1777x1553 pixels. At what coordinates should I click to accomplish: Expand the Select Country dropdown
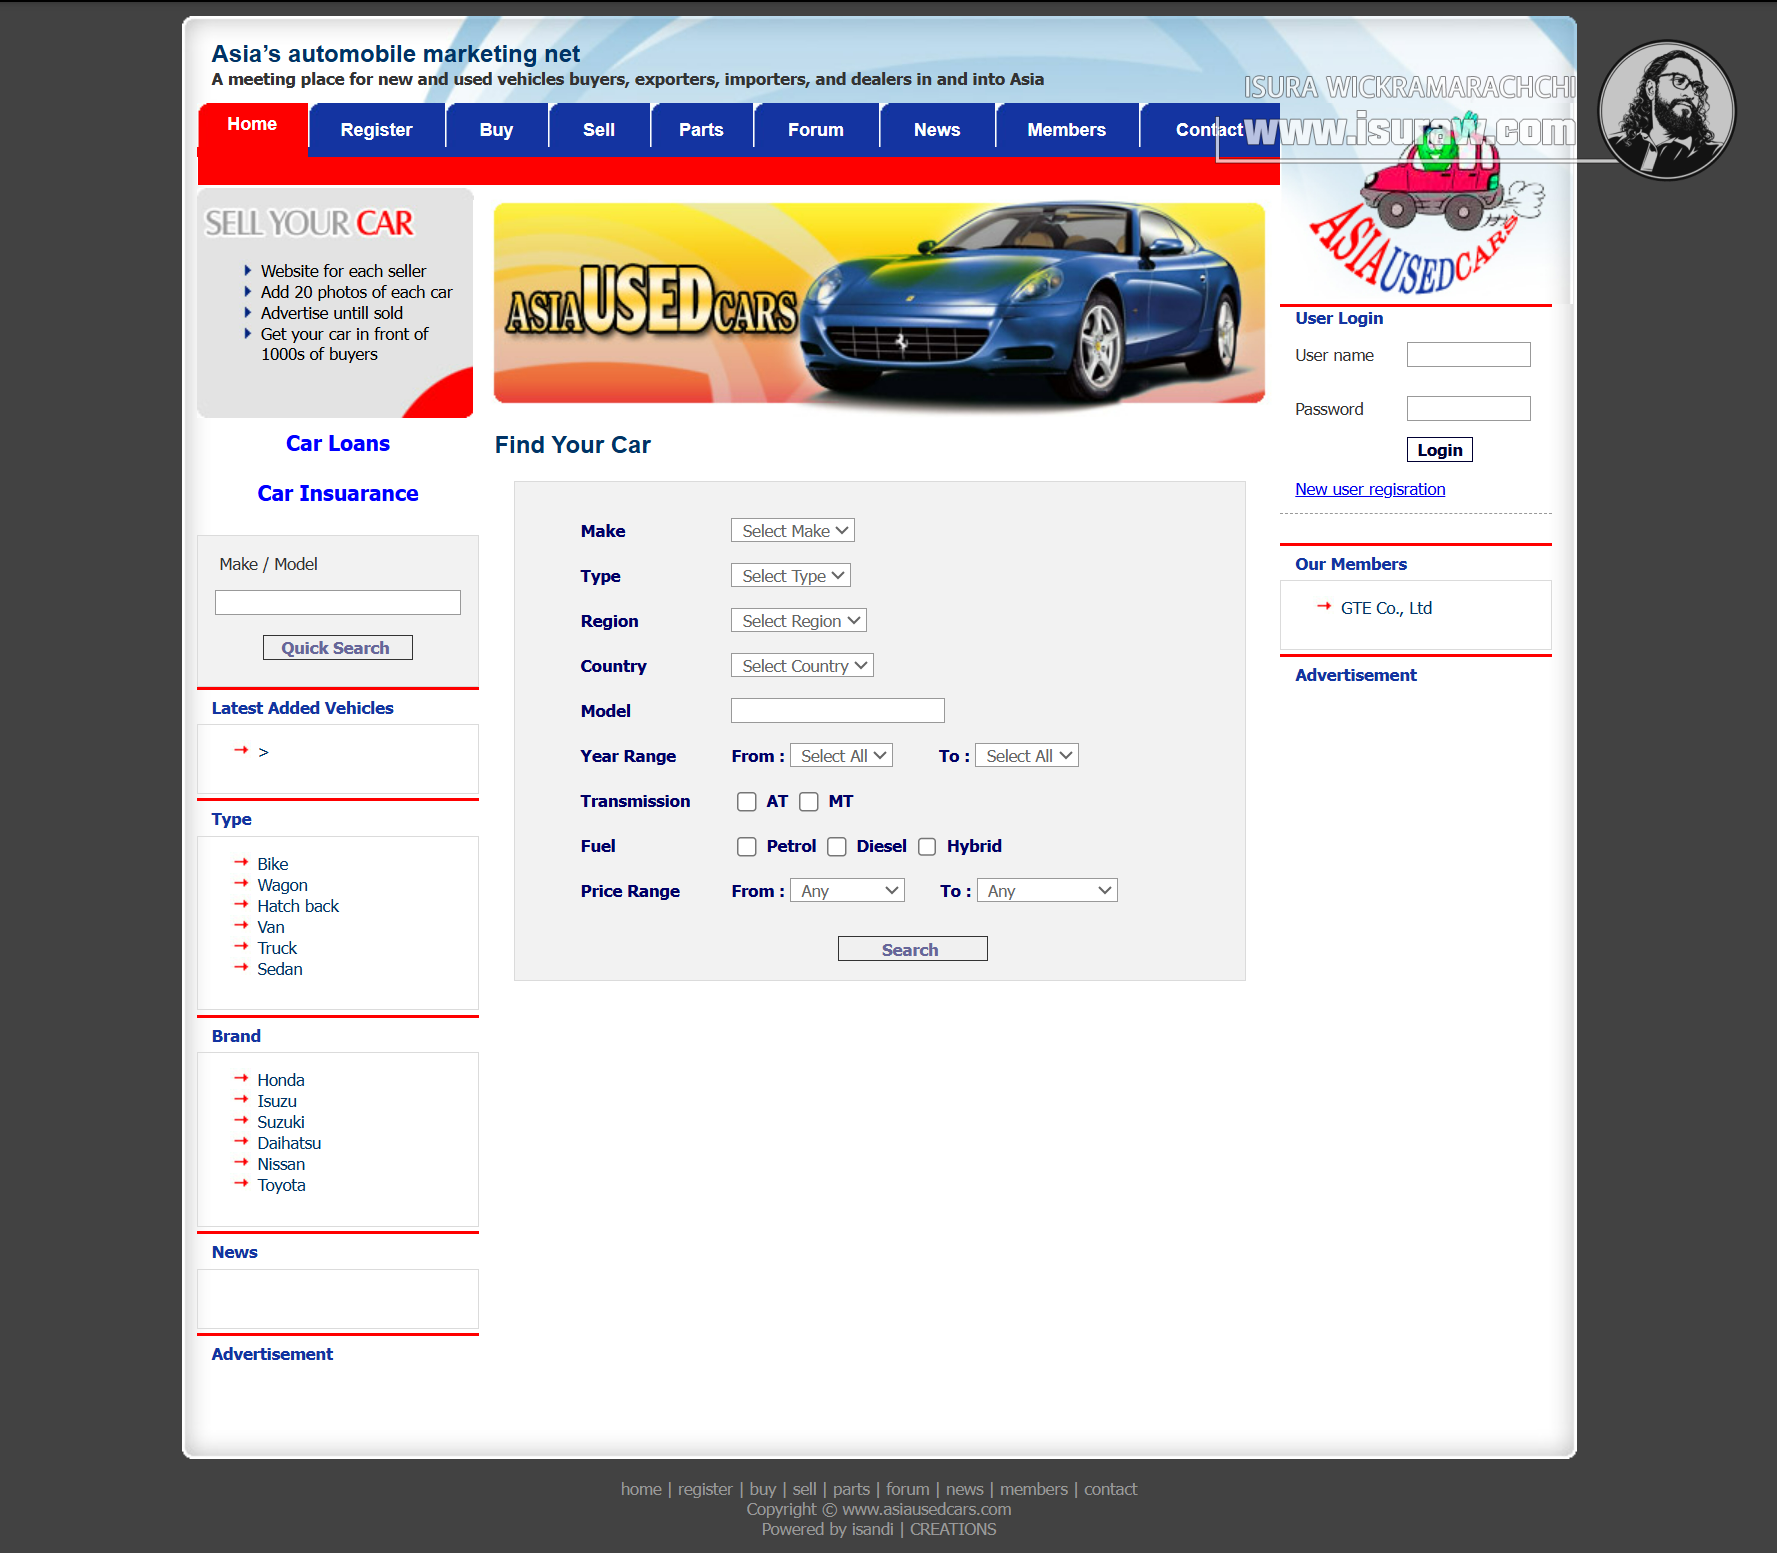pos(802,666)
